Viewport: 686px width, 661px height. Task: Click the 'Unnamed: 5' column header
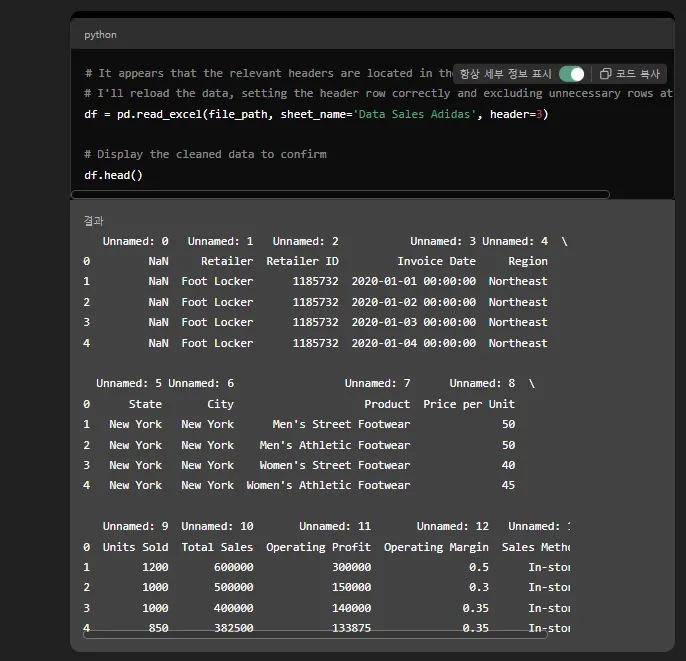[129, 384]
